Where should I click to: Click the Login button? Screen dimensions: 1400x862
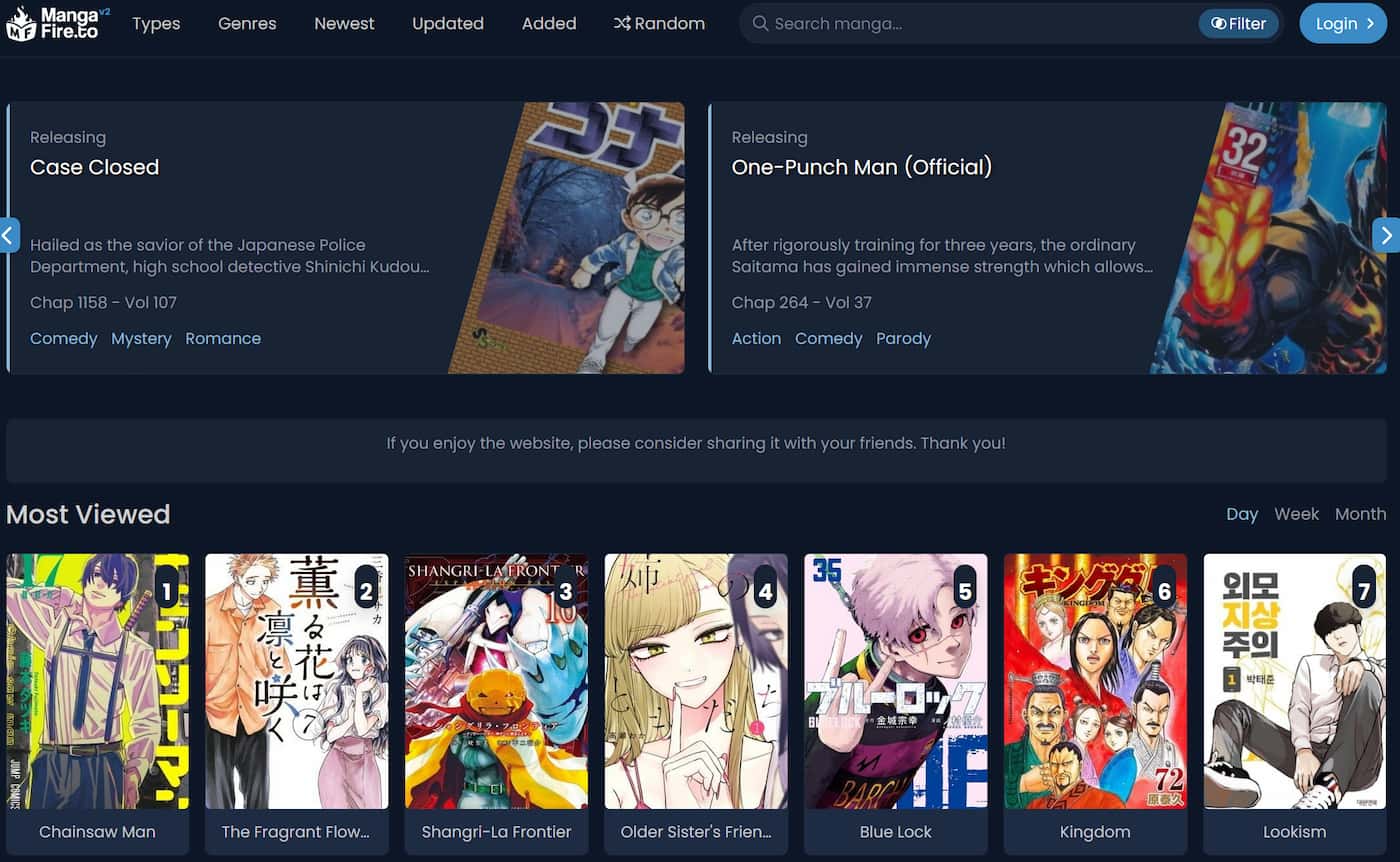pos(1344,23)
